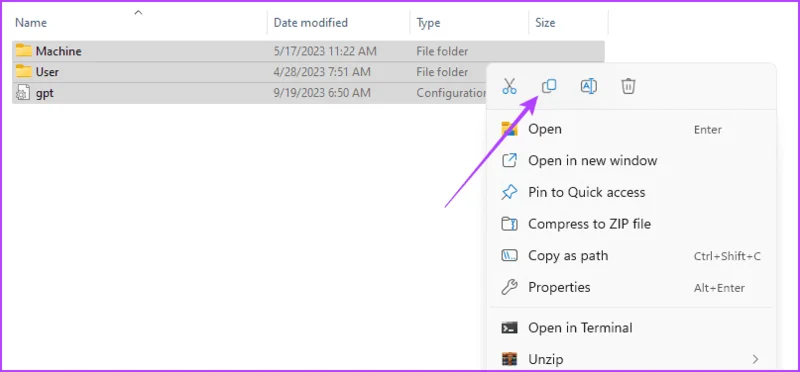
Task: Click the Copy as path icon
Action: tap(509, 256)
